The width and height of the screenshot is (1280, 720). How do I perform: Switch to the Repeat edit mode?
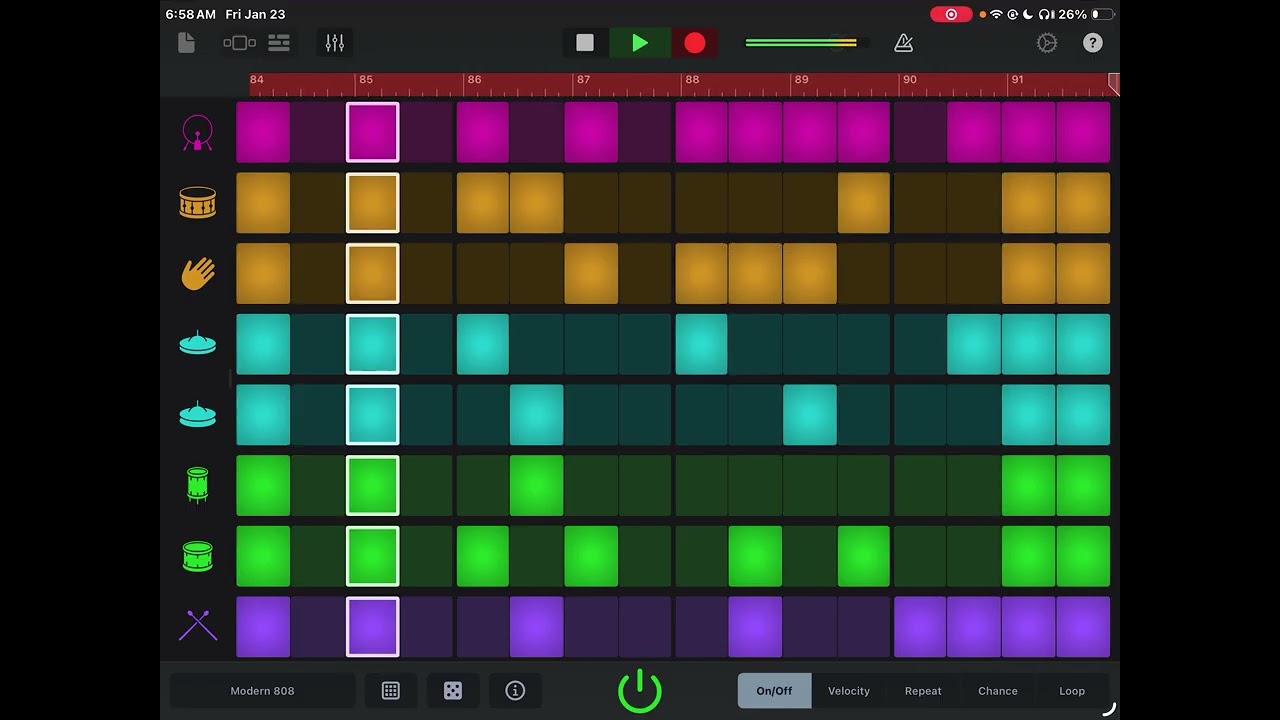(923, 691)
